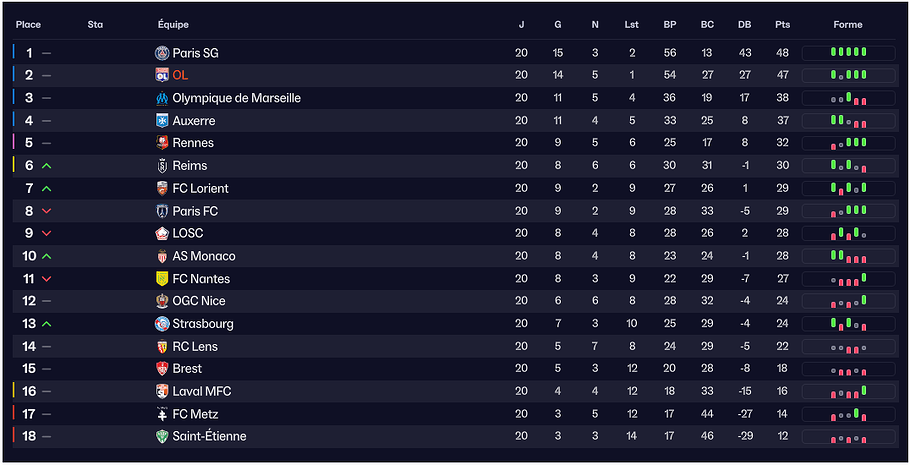Open the OL team name link
Image resolution: width=910 pixels, height=465 pixels.
[180, 75]
